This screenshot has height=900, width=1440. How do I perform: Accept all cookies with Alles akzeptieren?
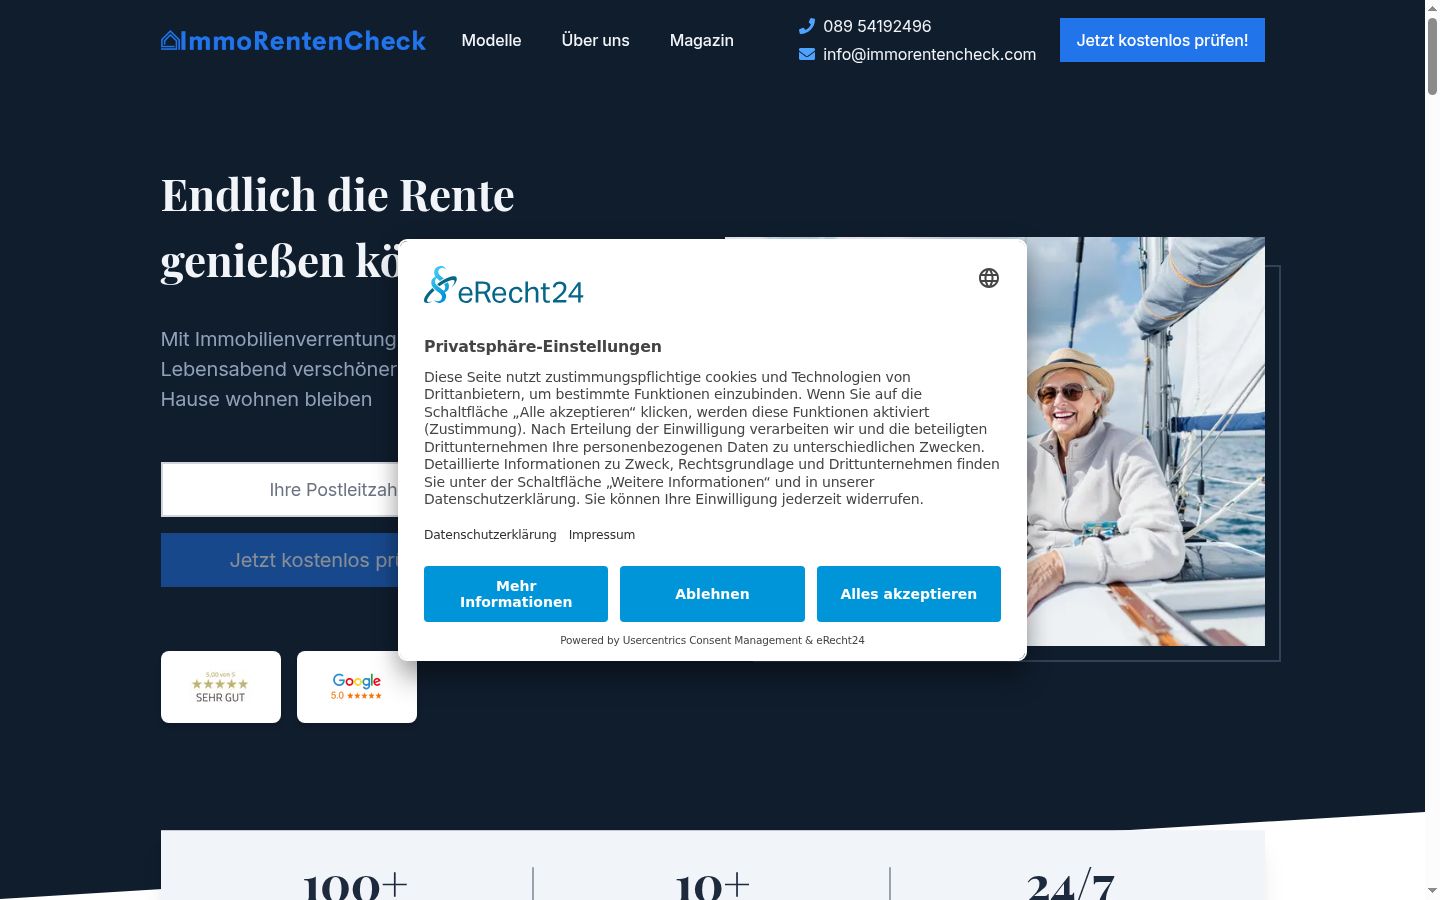pyautogui.click(x=909, y=594)
